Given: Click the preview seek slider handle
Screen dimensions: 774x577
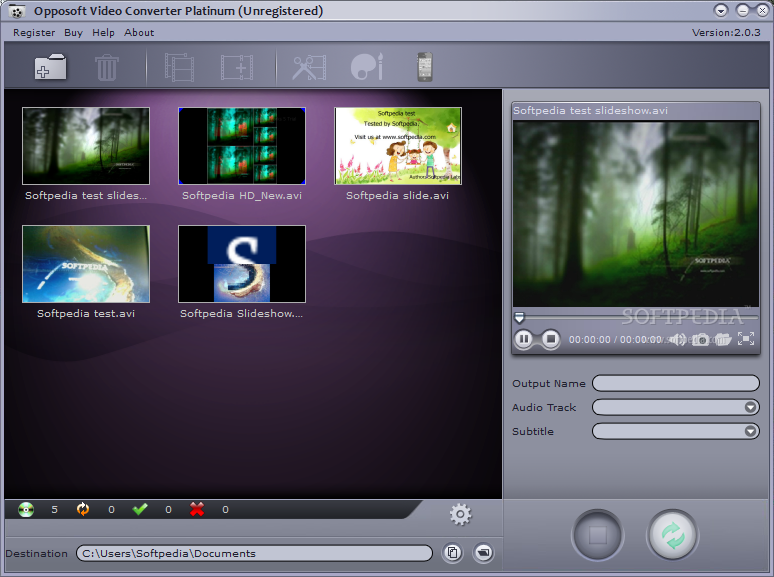Looking at the screenshot, I should (x=519, y=317).
